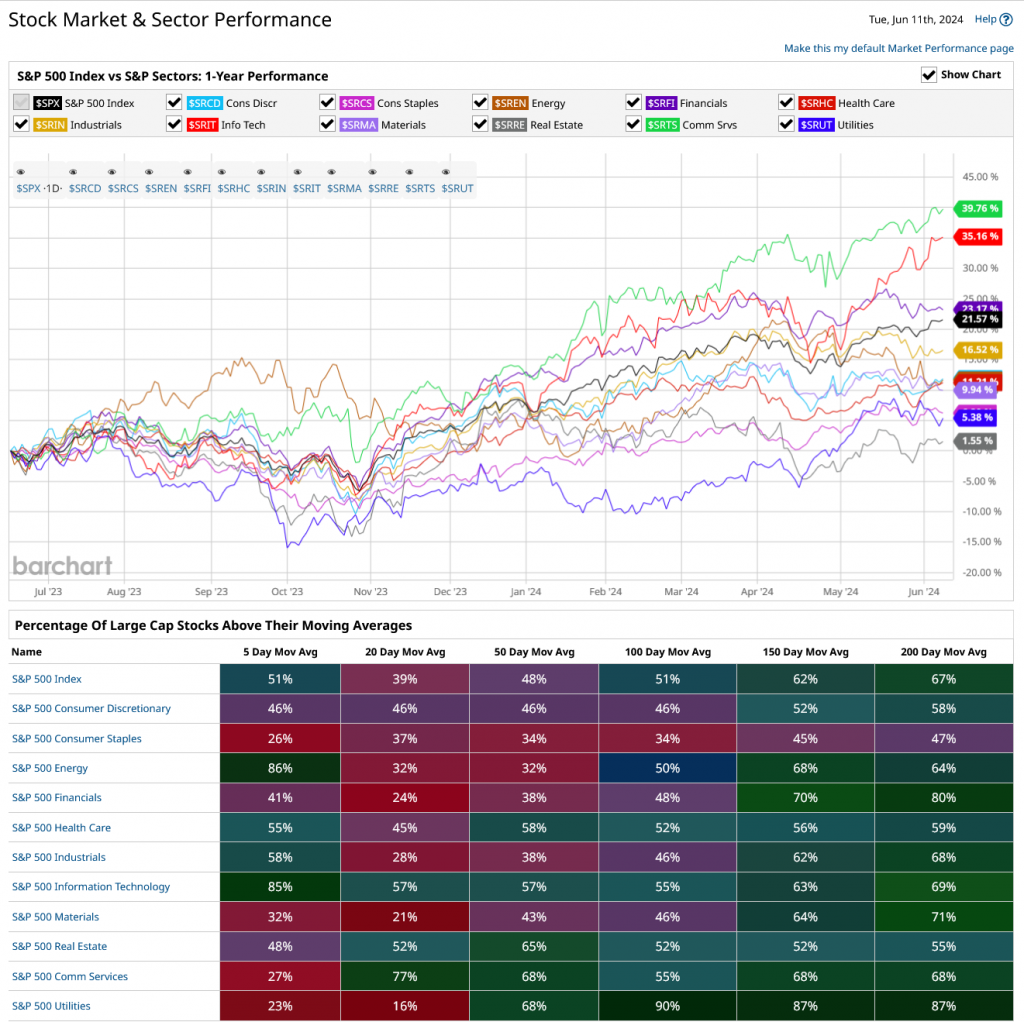This screenshot has width=1024, height=1022.
Task: Toggle visibility eye above $SRRE legend
Action: (372, 172)
